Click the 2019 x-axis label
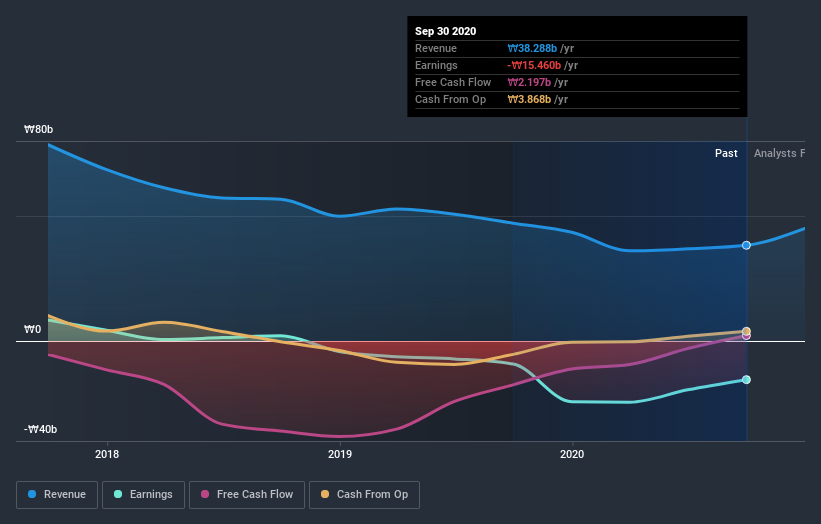Viewport: 821px width, 524px height. click(340, 454)
